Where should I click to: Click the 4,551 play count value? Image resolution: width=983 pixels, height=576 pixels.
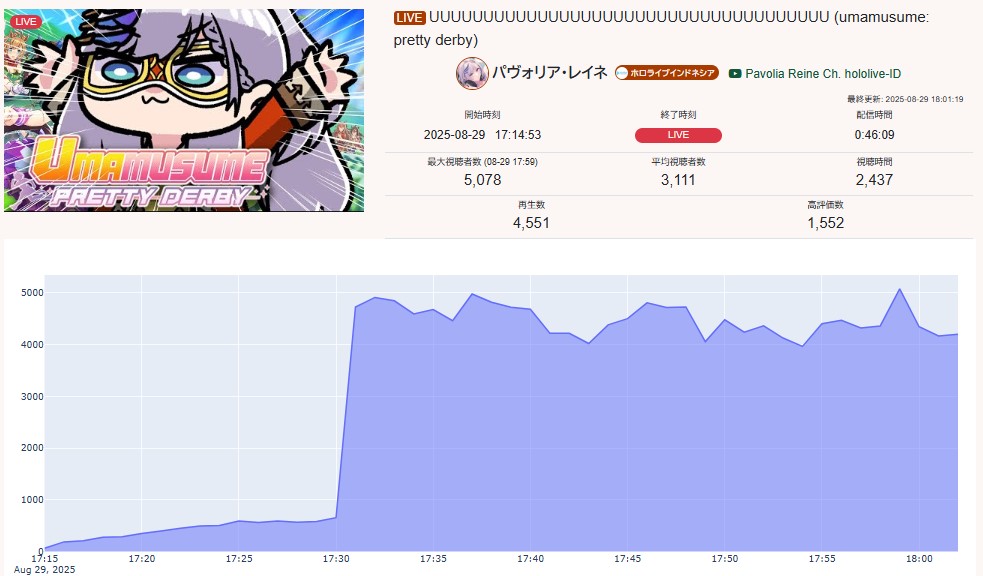[531, 223]
